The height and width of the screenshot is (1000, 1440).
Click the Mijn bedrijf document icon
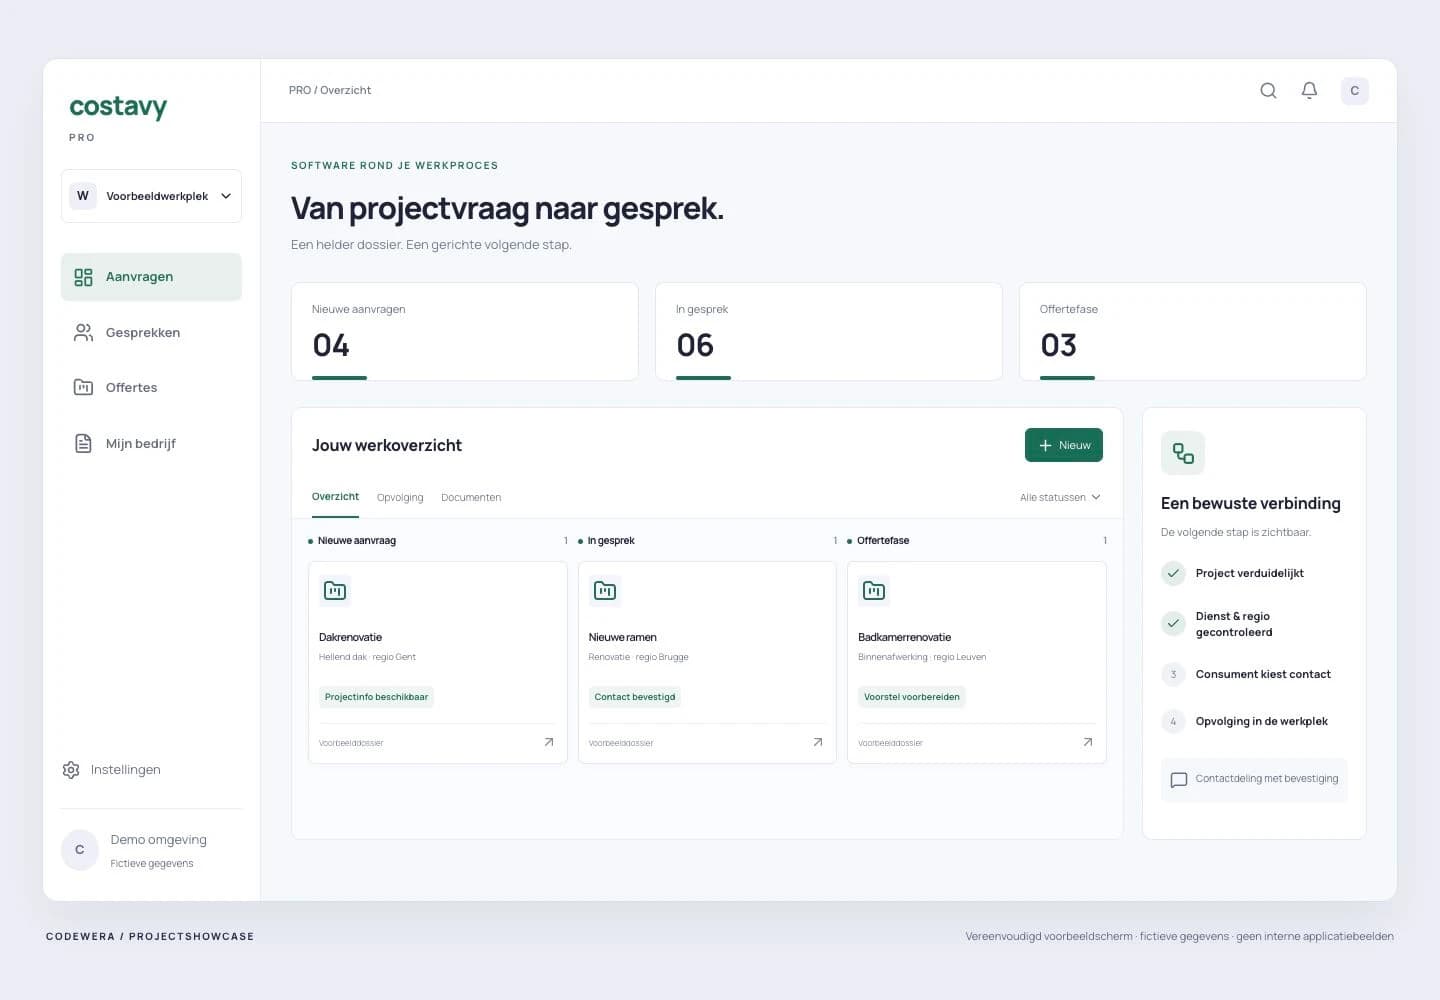[x=83, y=443]
